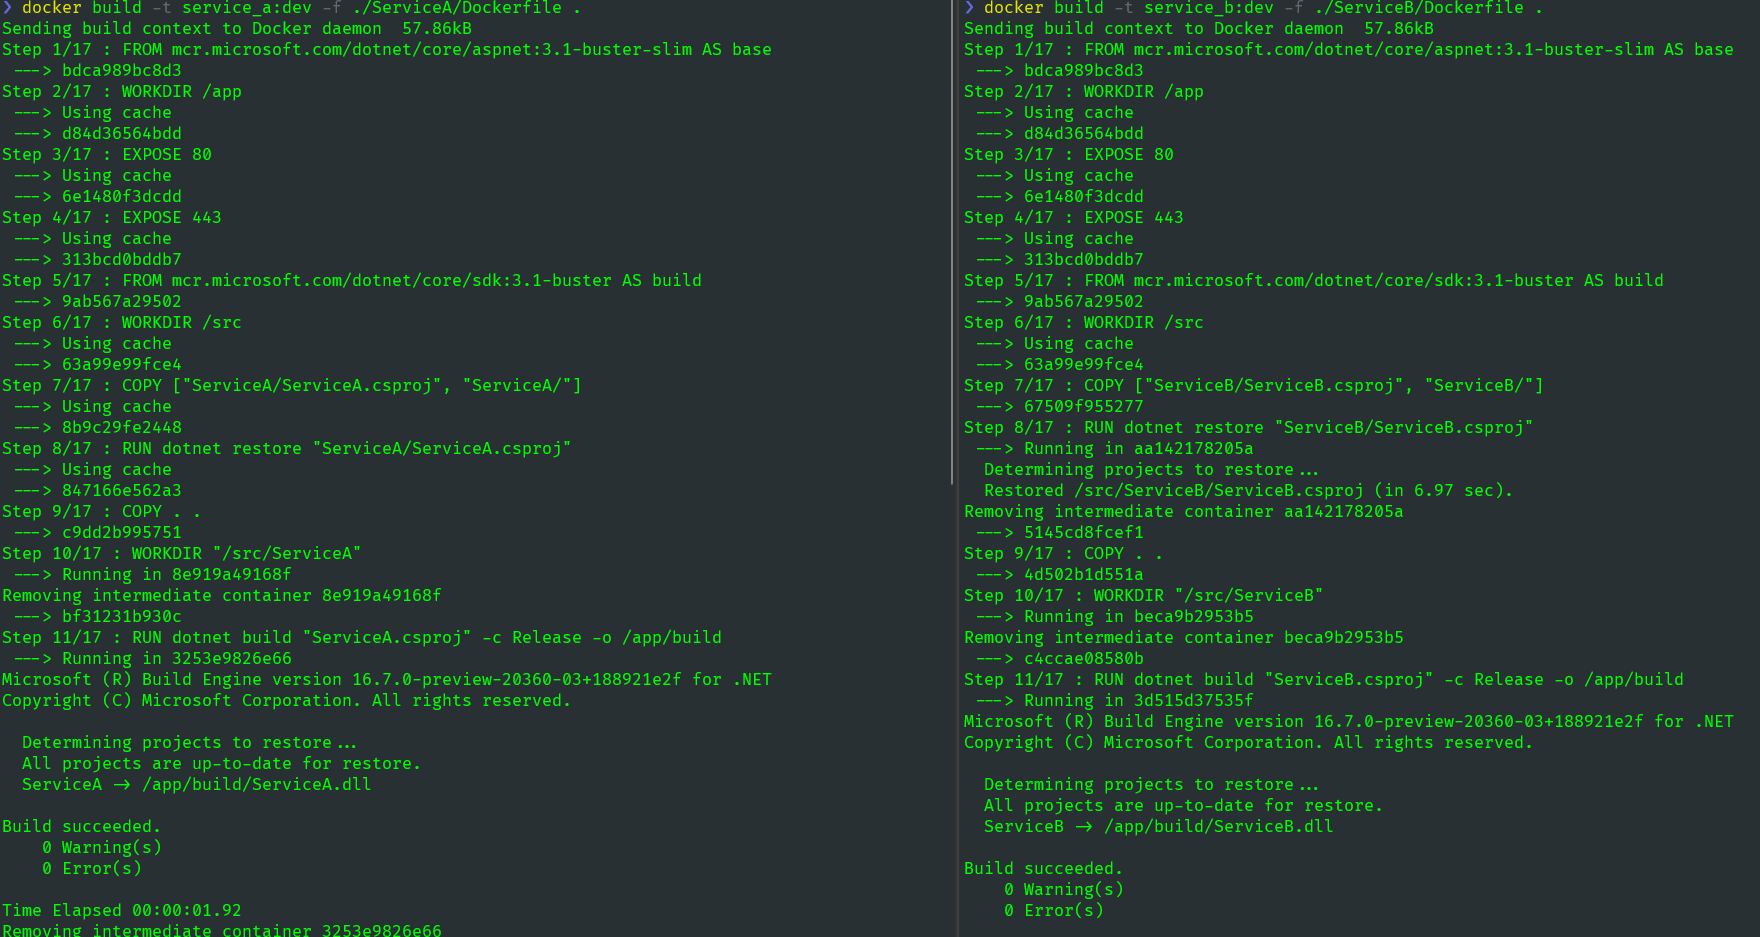Click 'Build succeeded.' in the left pane

click(82, 827)
